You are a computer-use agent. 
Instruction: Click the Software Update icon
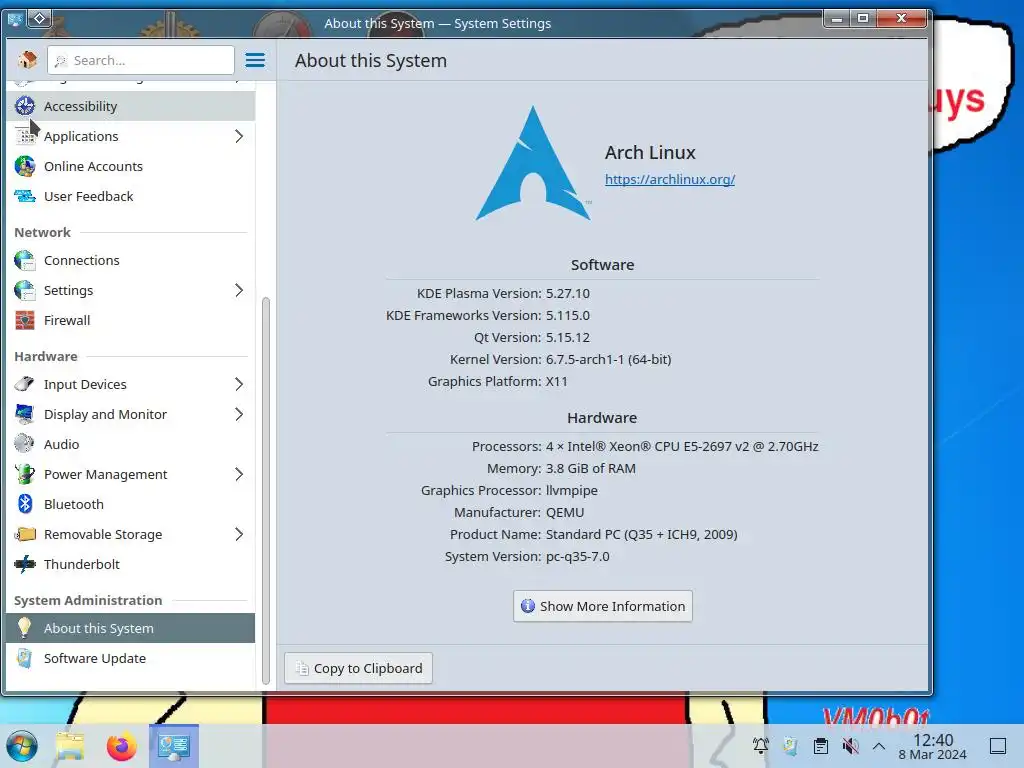25,658
